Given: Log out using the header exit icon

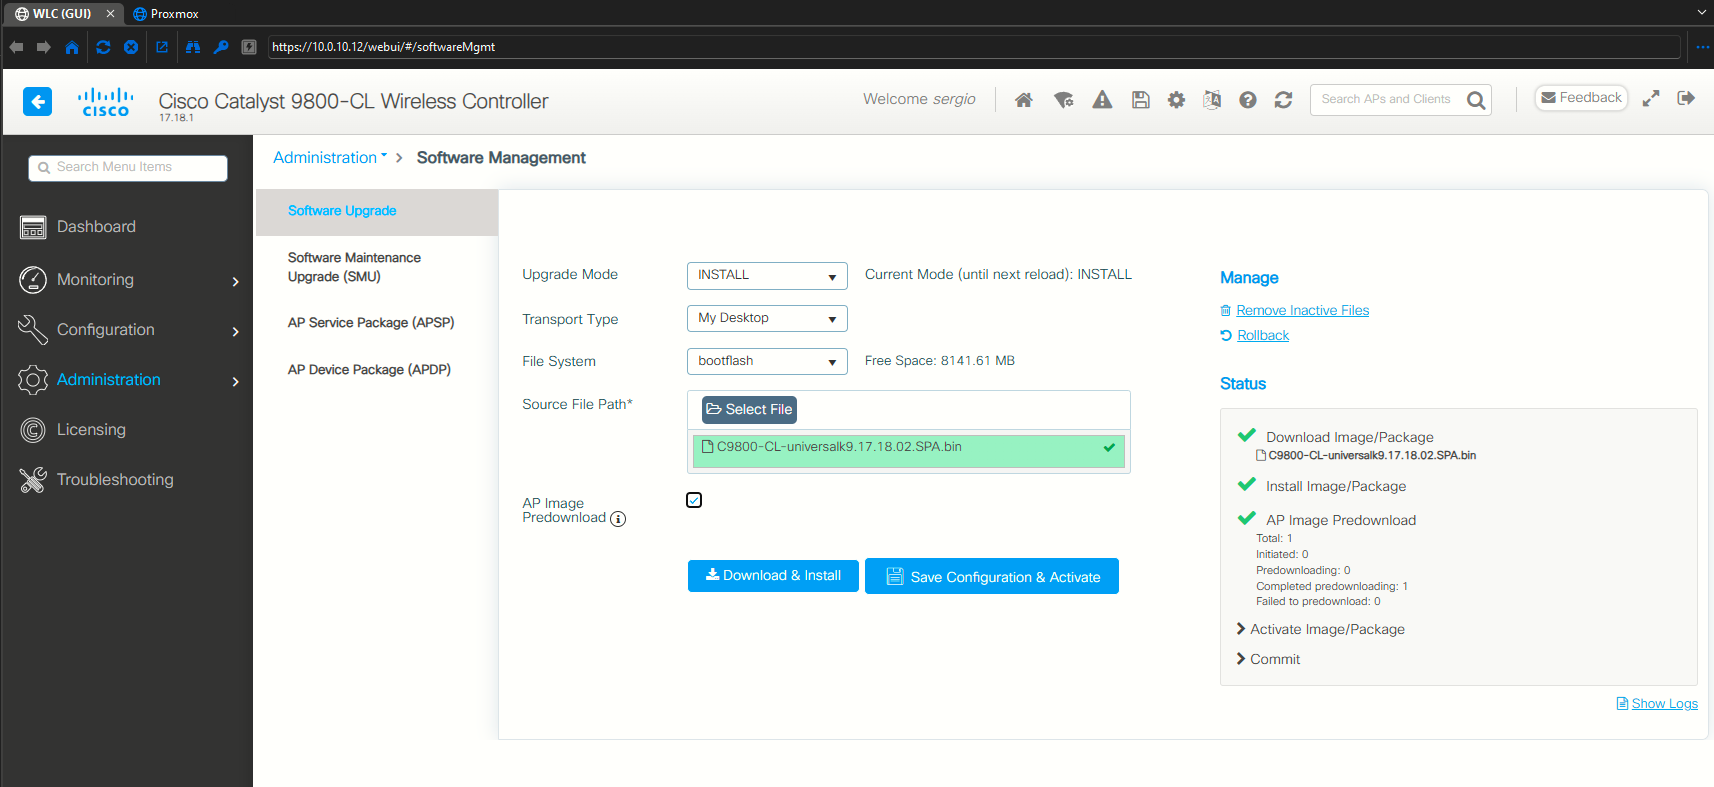Looking at the screenshot, I should pos(1686,98).
